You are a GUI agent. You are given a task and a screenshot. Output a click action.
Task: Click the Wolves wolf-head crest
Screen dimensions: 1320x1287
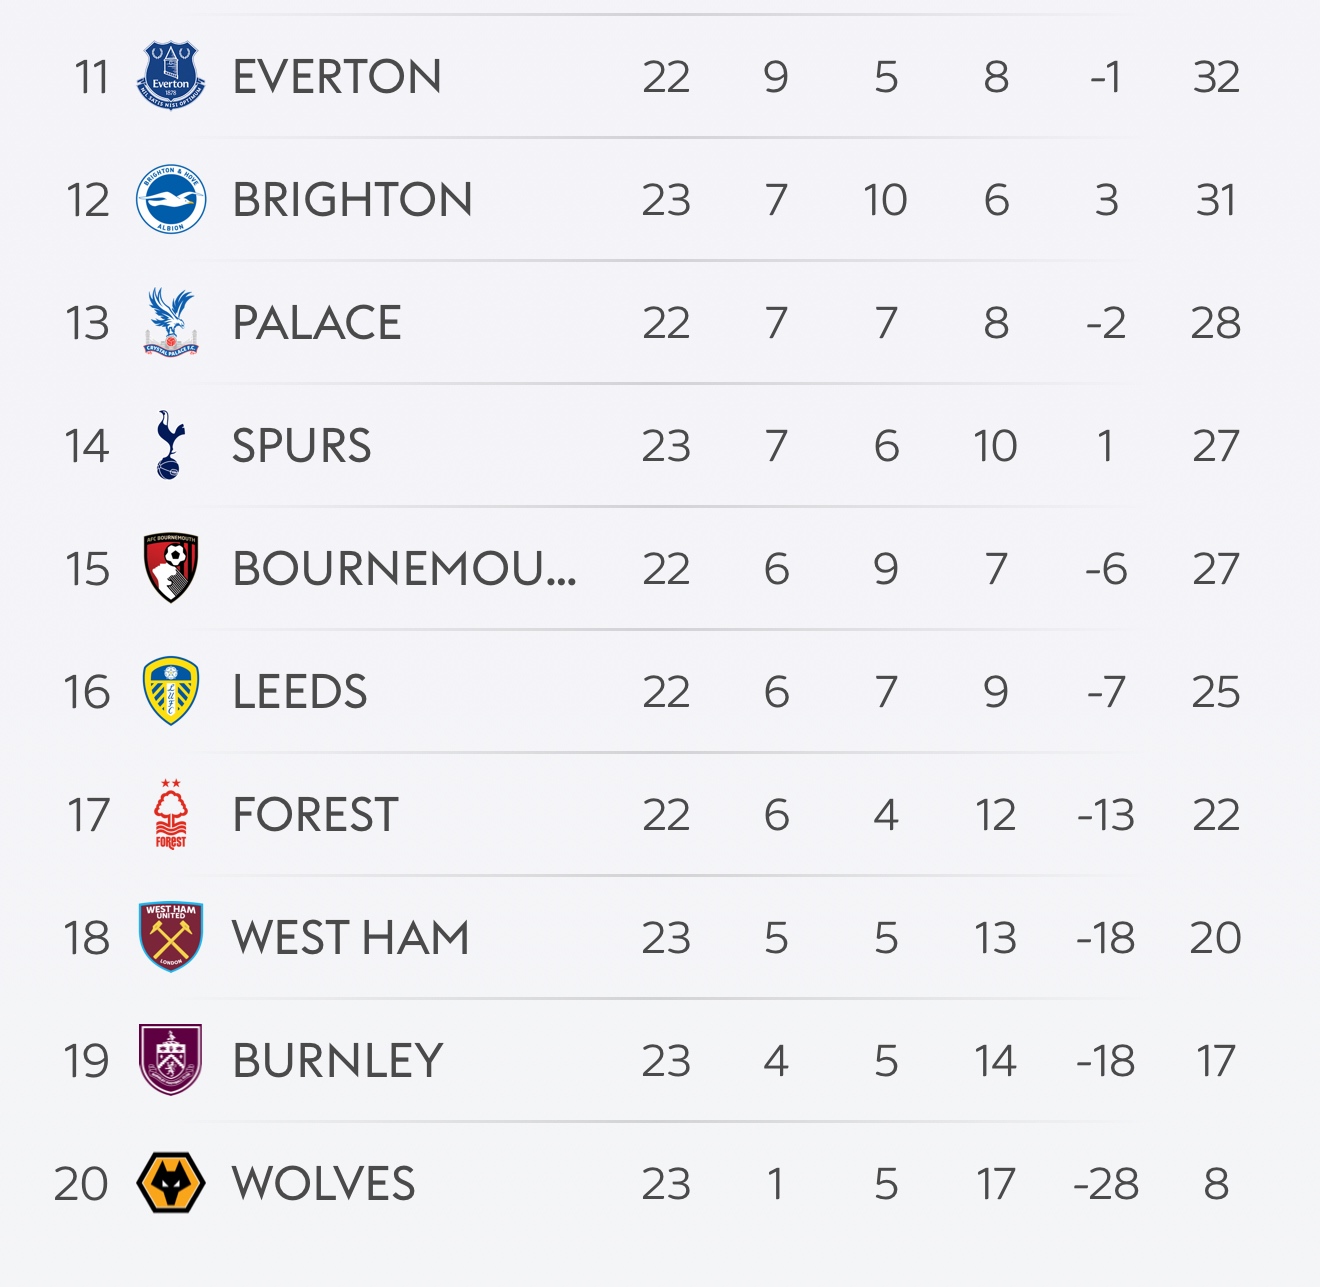[171, 1183]
